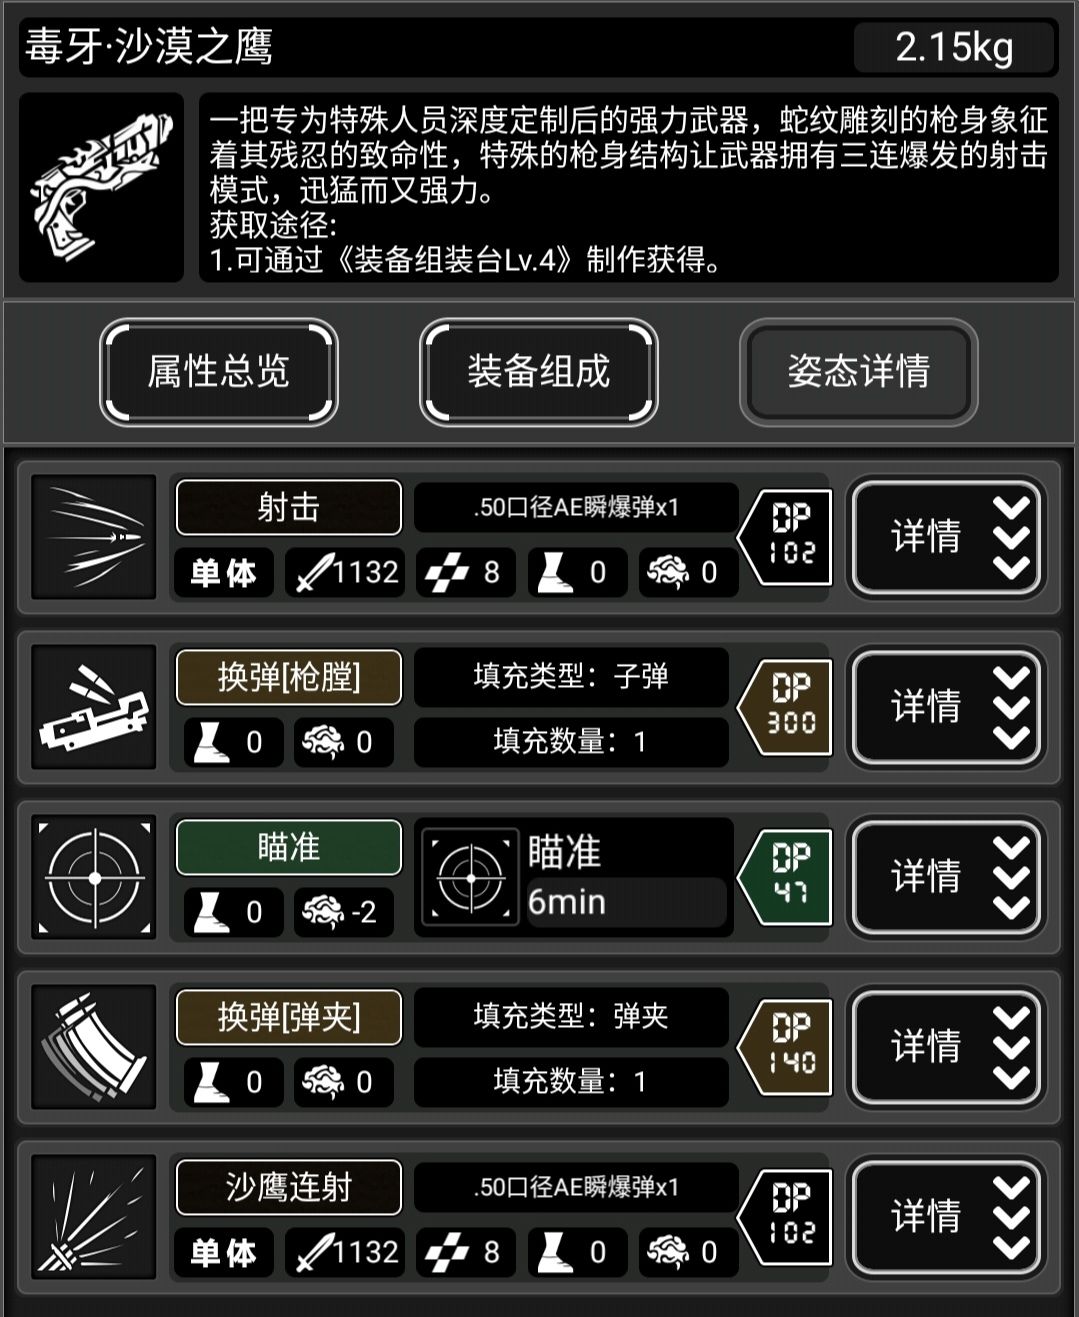Click the DP 300 tag on chamber reload
Image resolution: width=1079 pixels, height=1317 pixels.
click(786, 707)
